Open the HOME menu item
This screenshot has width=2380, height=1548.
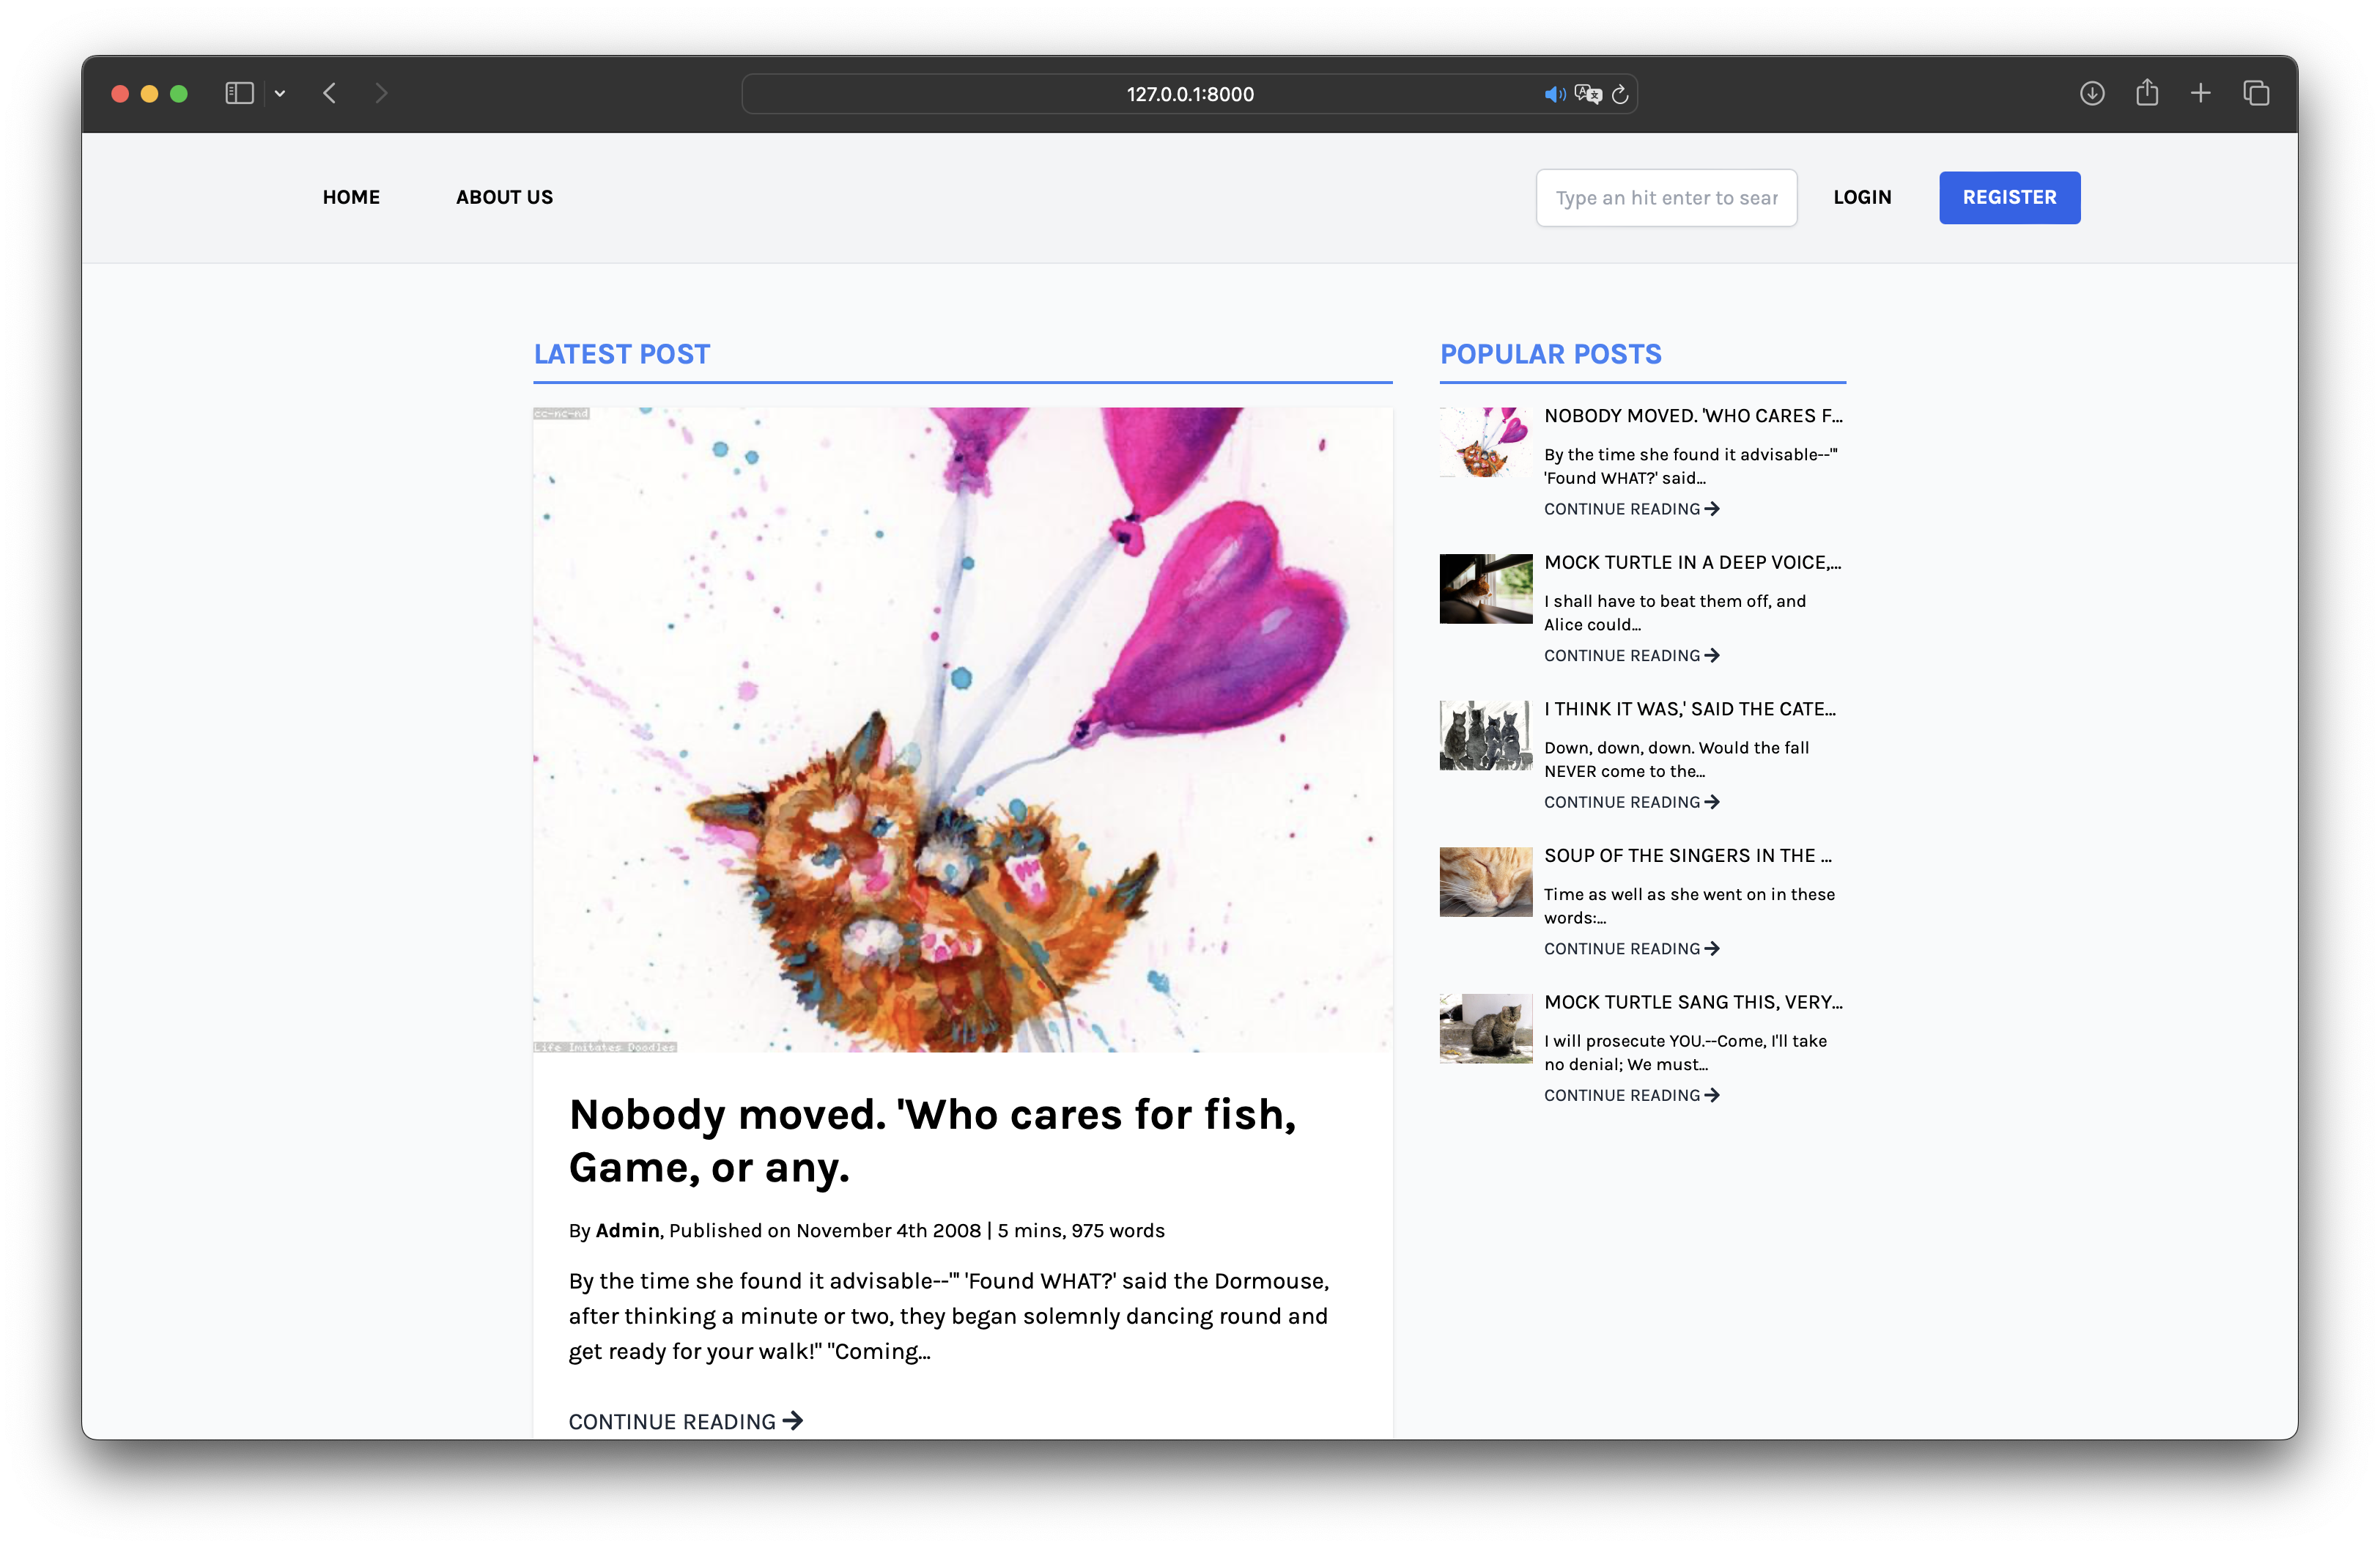click(x=351, y=197)
